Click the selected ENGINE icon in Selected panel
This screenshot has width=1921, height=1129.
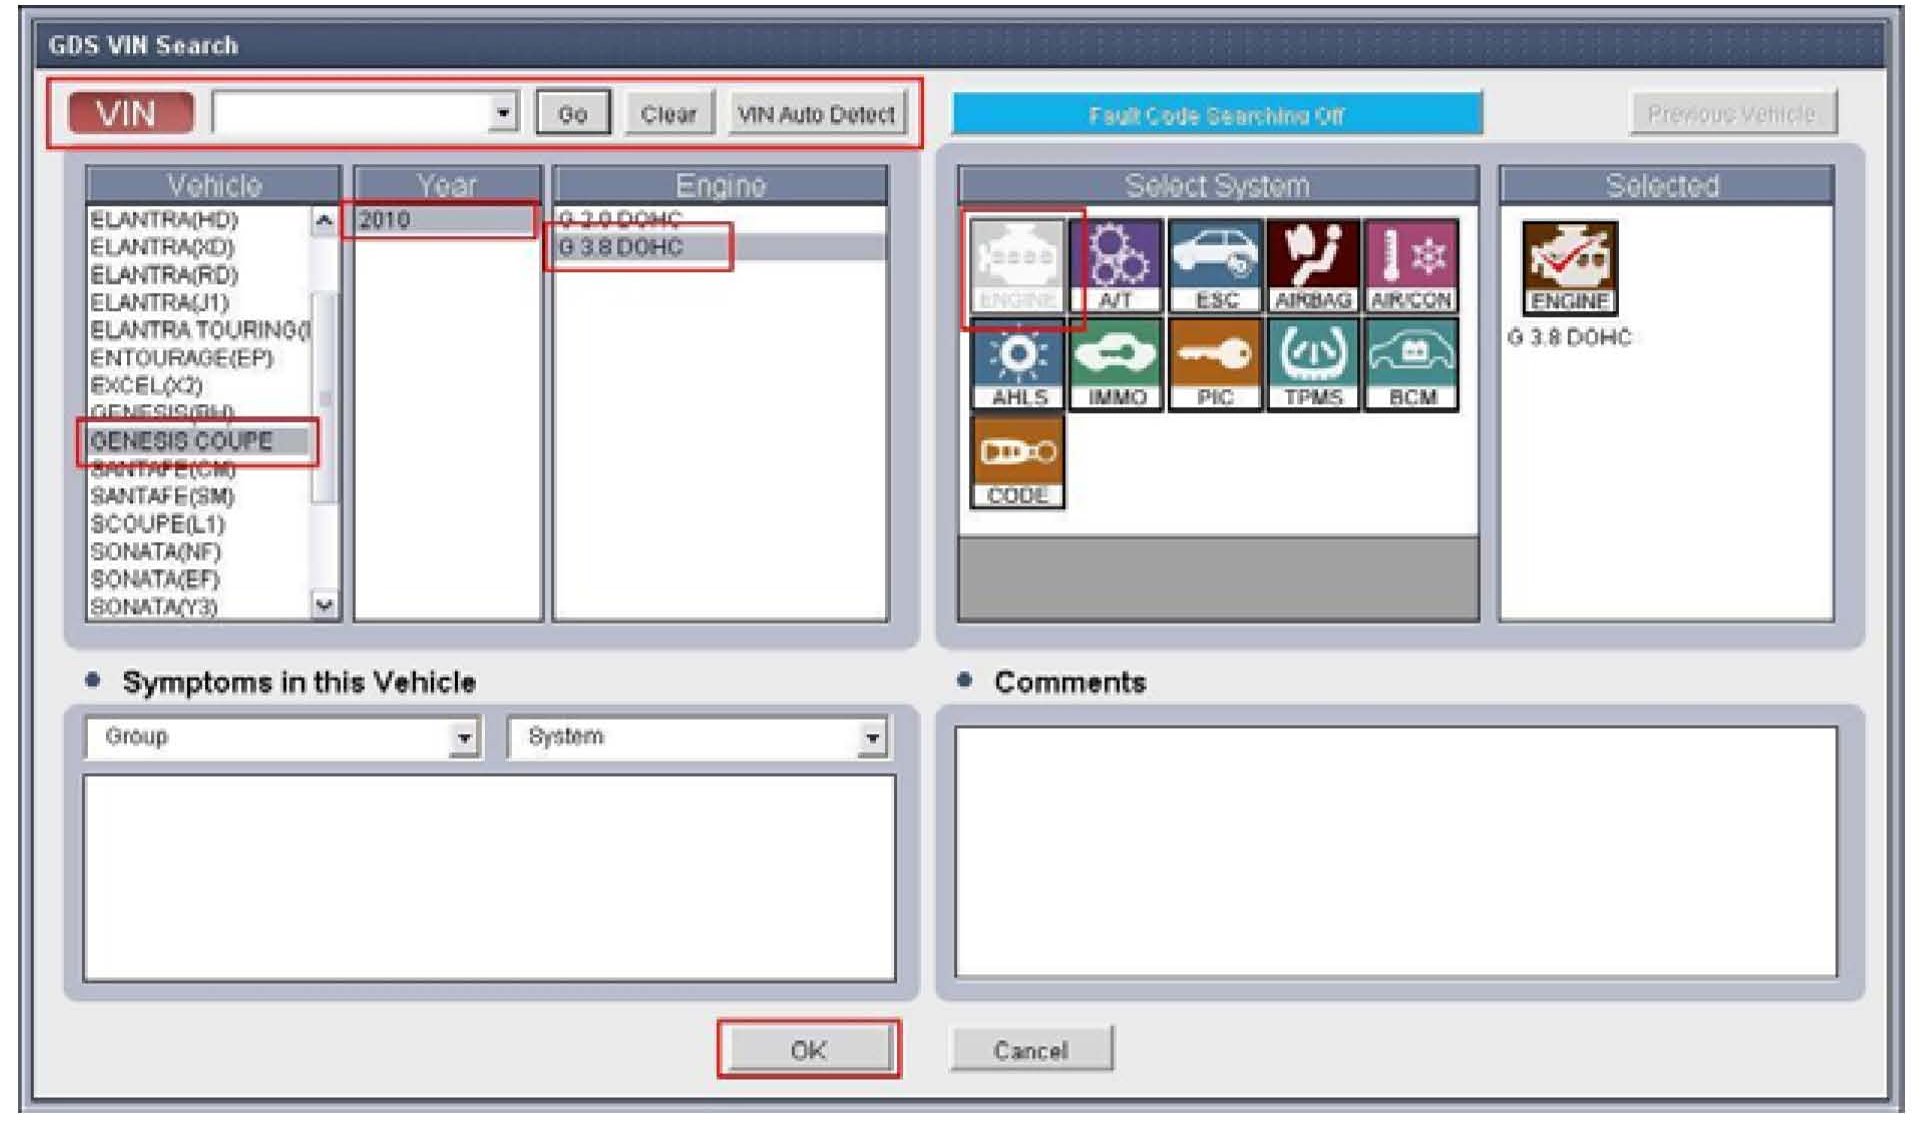[1568, 267]
